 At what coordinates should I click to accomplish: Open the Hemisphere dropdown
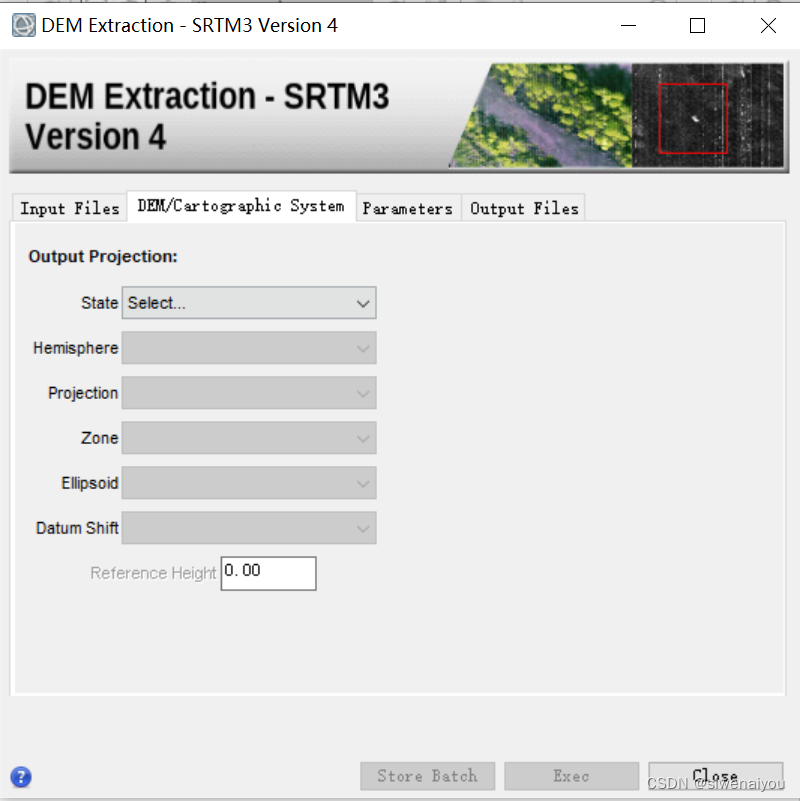(x=248, y=348)
